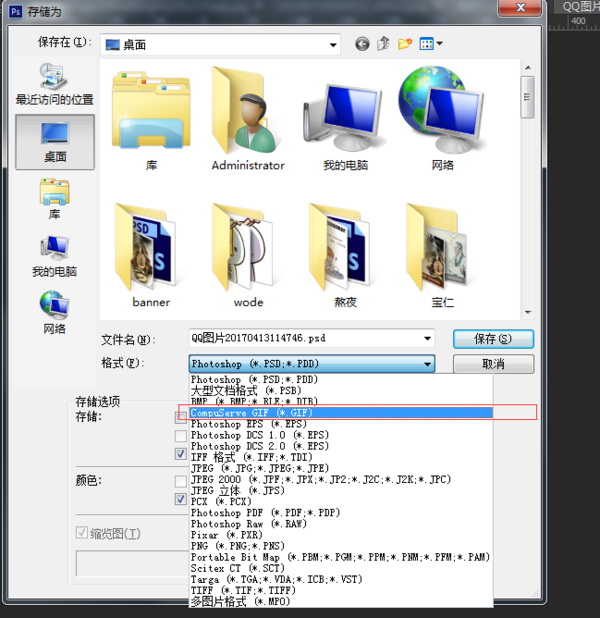Screen dimensions: 600x618
Task: Choose Photoshop (*.PSD;*.PDD) from format list
Action: tap(341, 380)
